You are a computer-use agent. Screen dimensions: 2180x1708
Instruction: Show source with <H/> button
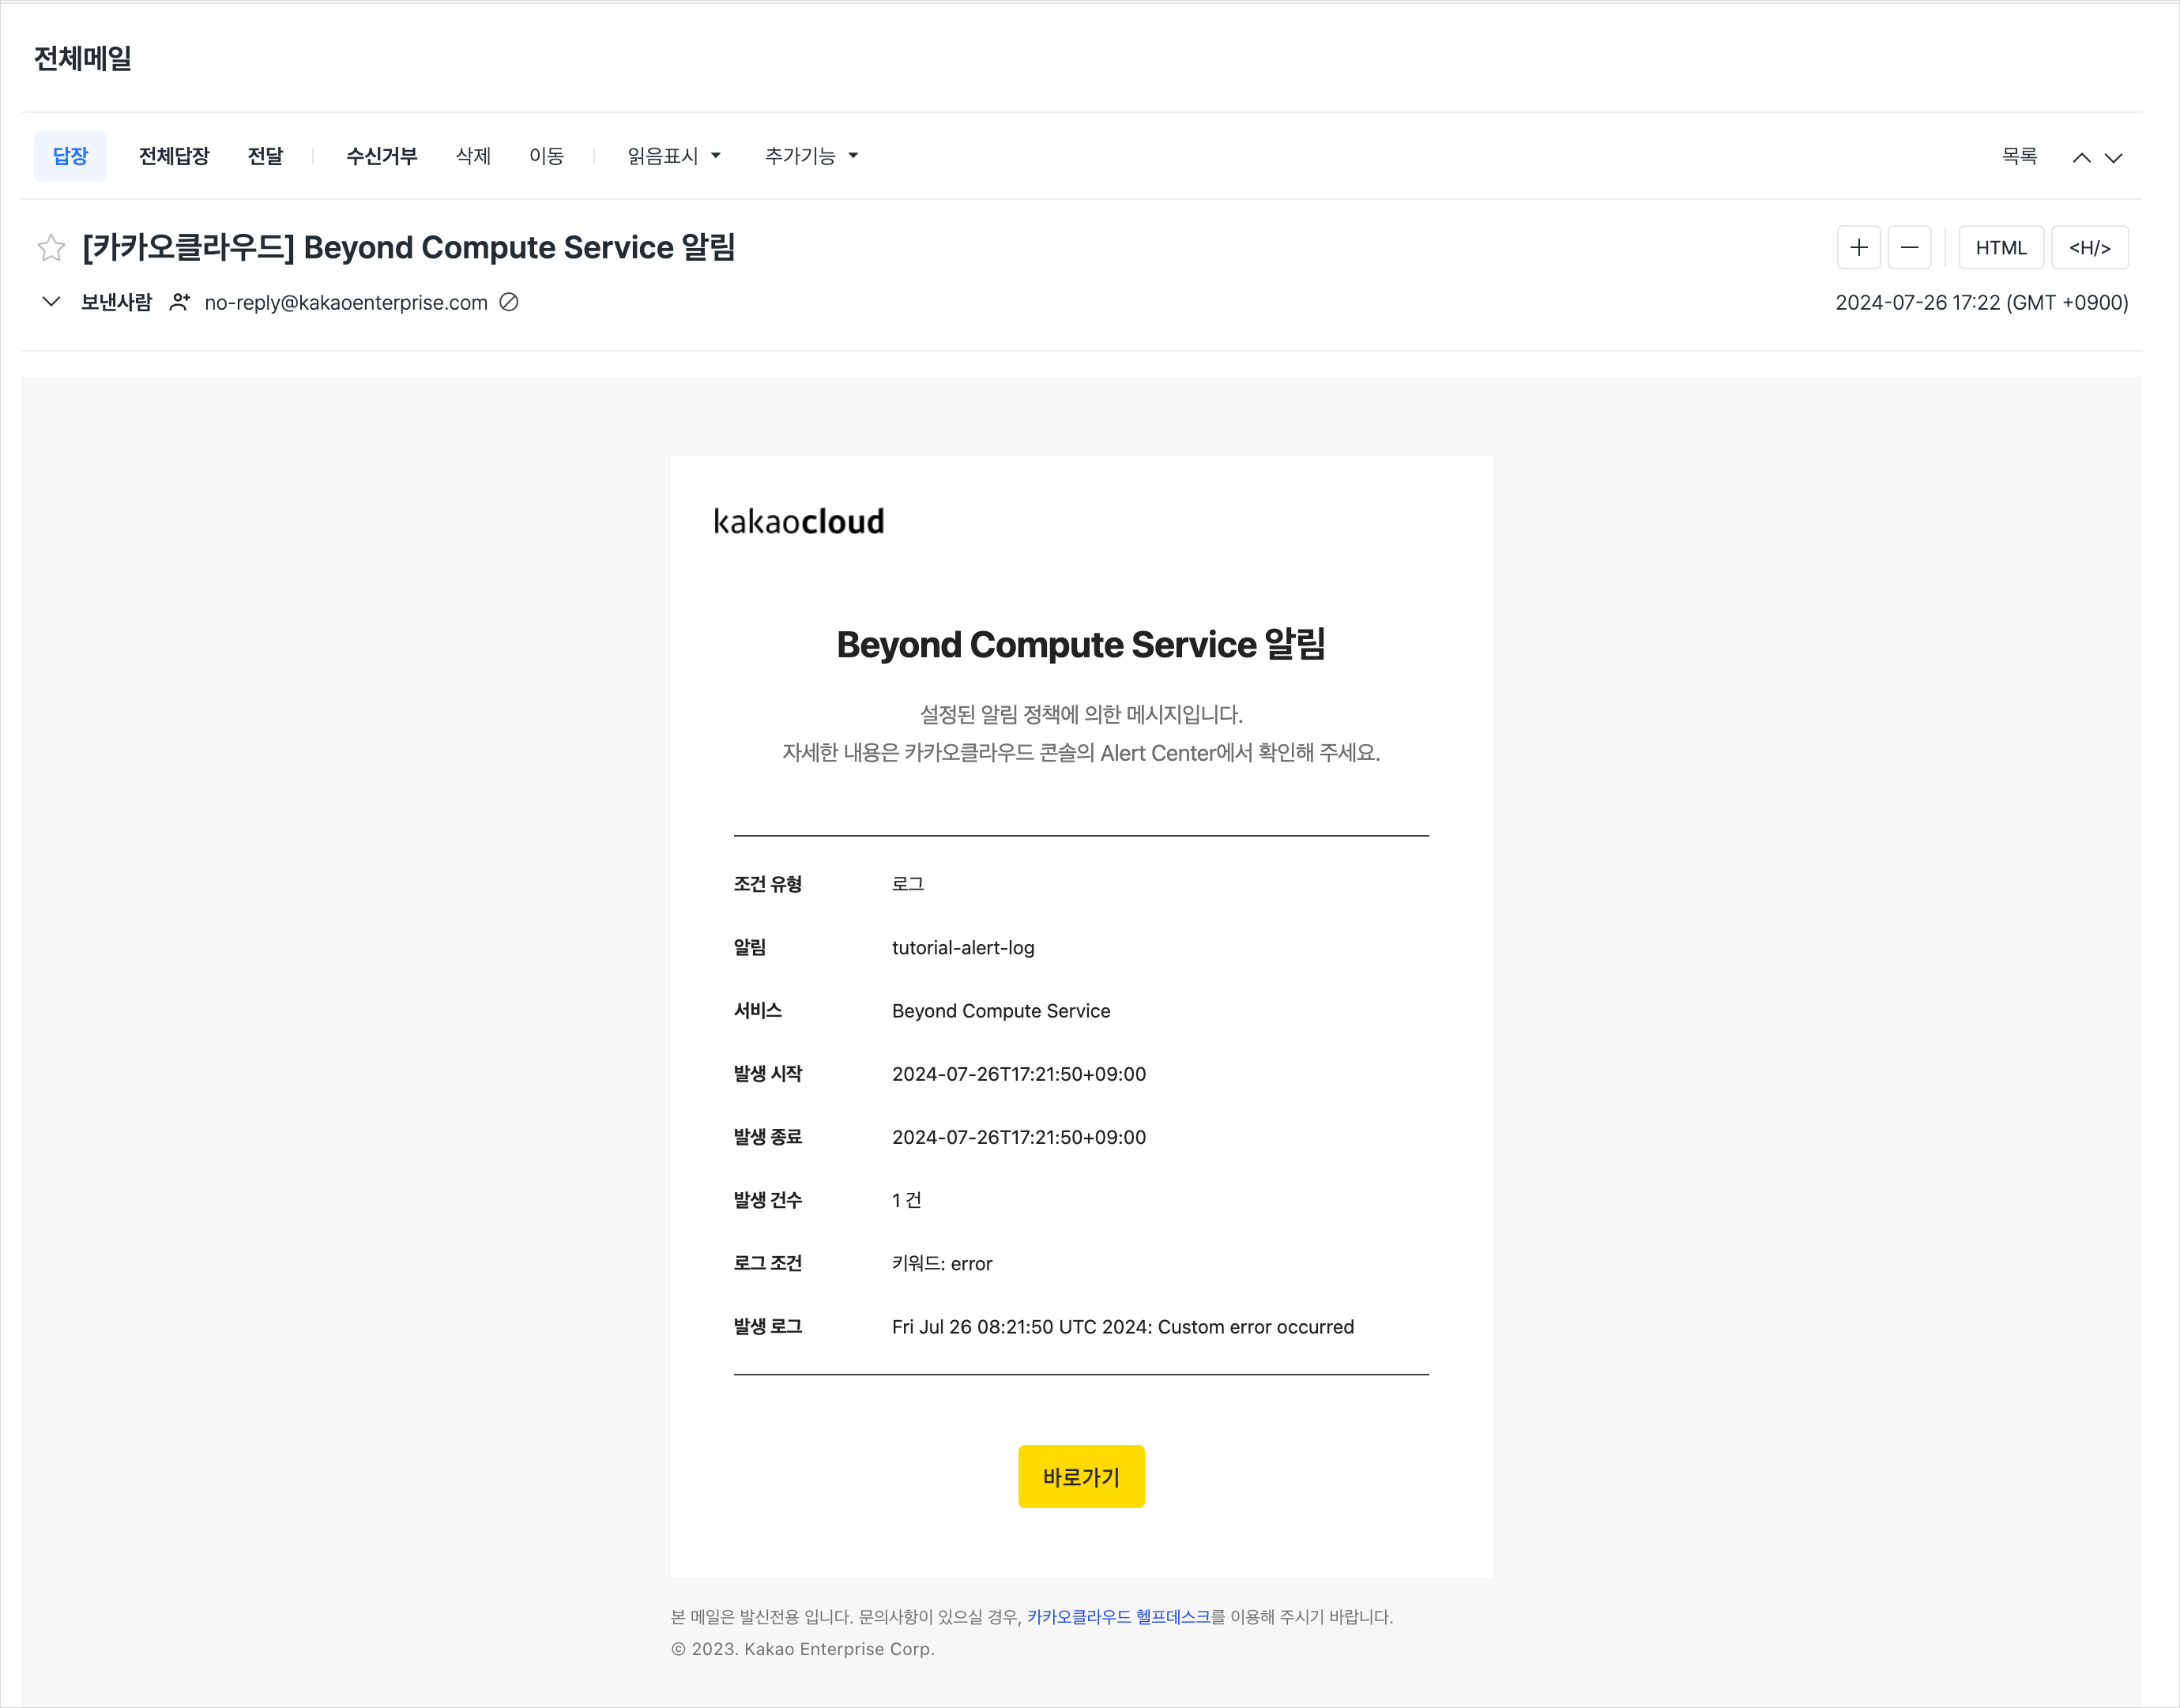(2090, 247)
